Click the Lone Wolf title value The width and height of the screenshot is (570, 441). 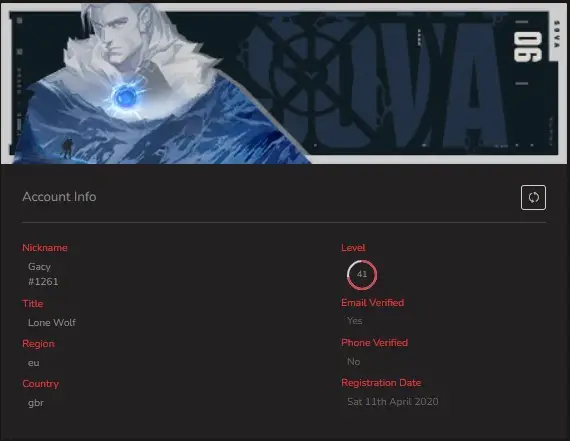[x=52, y=322]
